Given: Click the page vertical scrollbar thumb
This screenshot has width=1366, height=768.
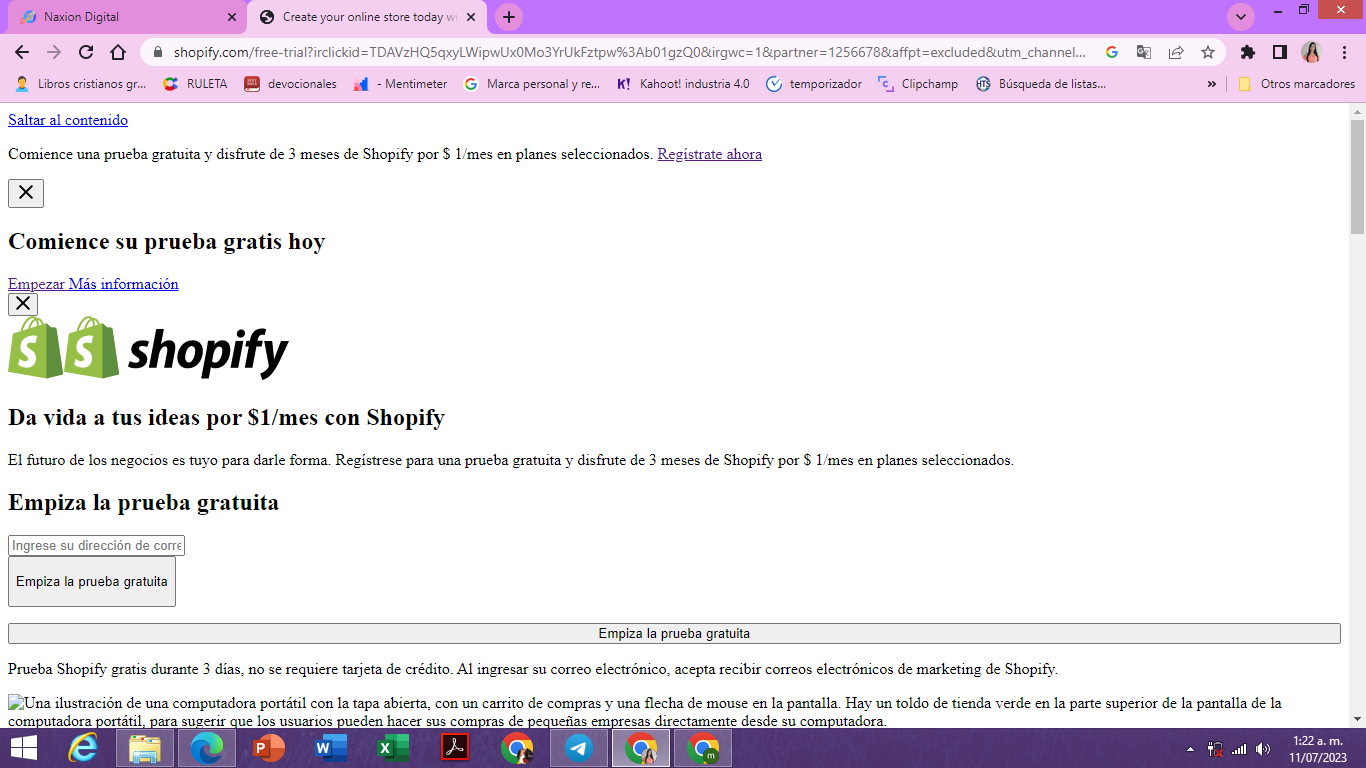Looking at the screenshot, I should coord(1357,176).
